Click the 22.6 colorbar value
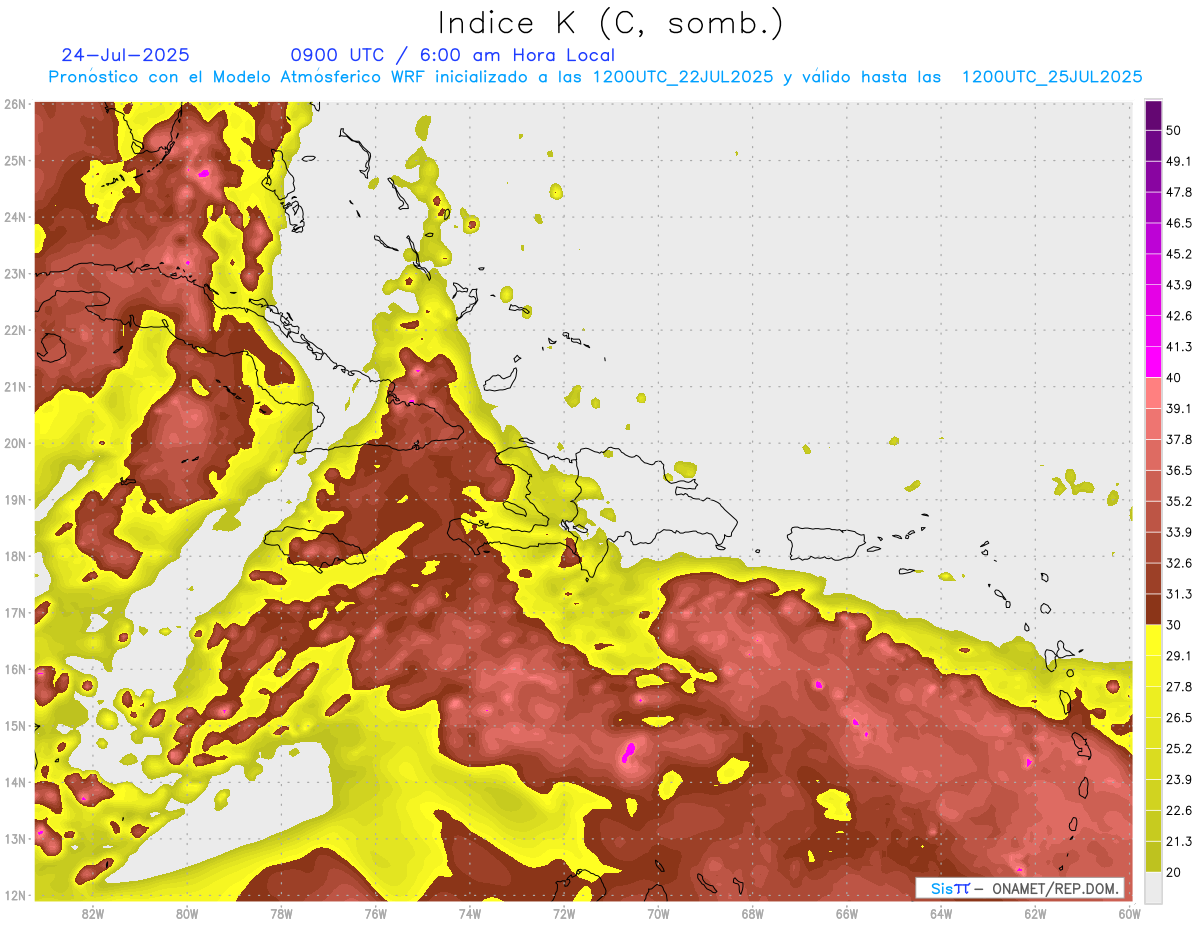 pyautogui.click(x=1179, y=811)
